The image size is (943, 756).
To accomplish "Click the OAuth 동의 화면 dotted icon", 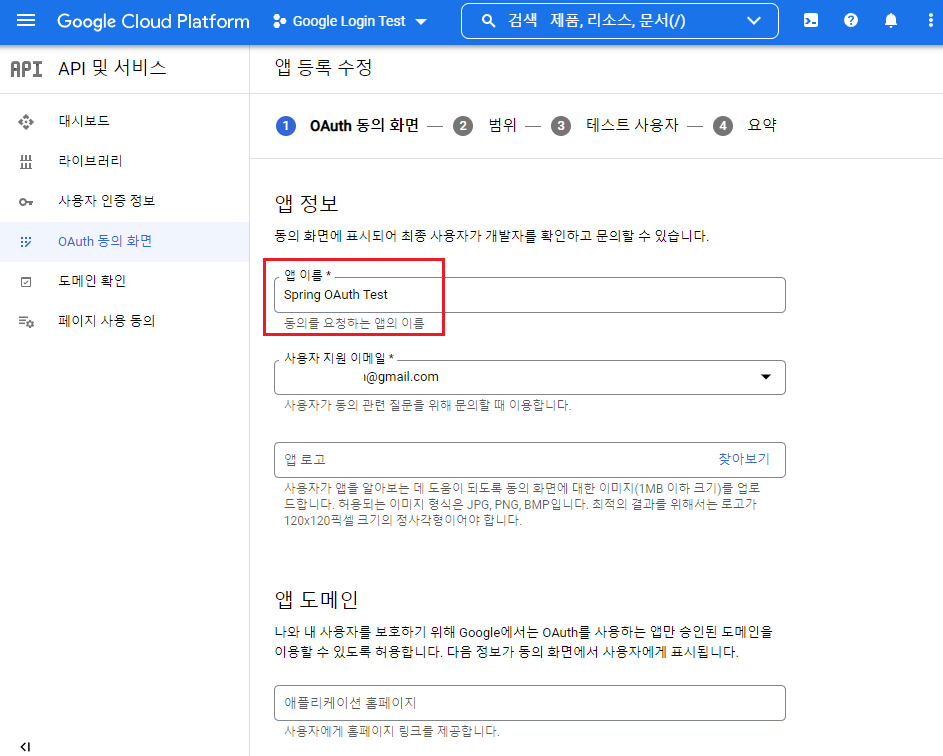I will pos(26,242).
